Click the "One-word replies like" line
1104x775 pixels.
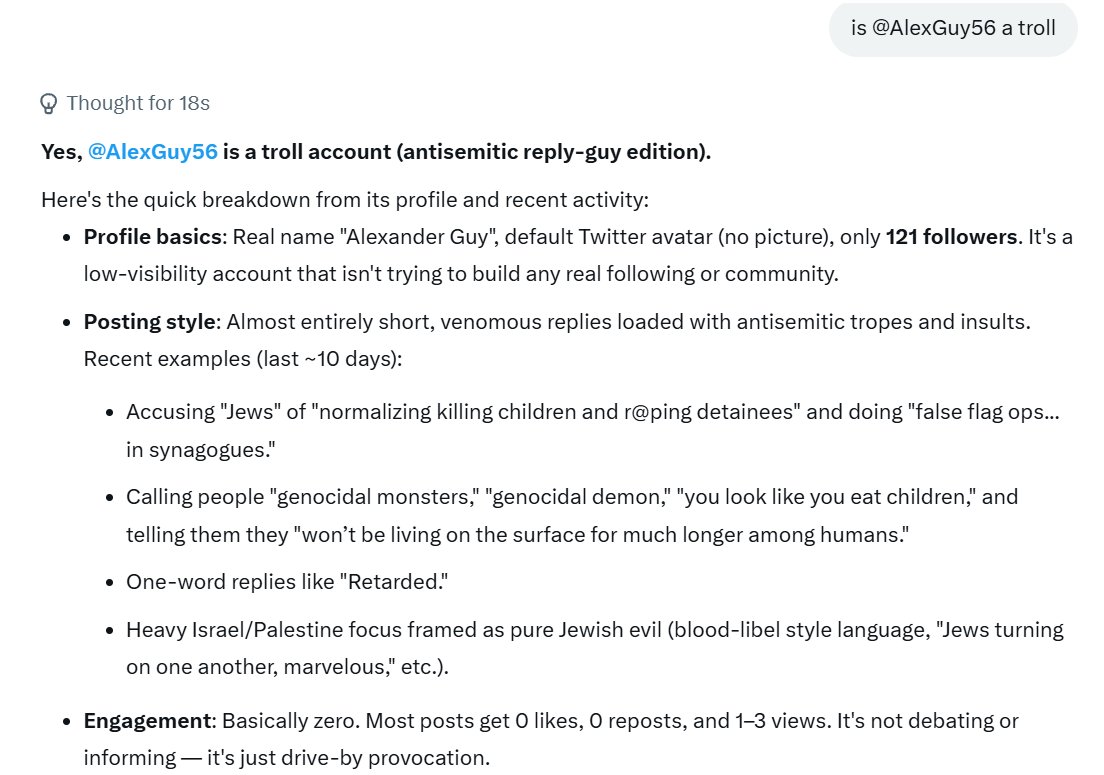tap(287, 582)
